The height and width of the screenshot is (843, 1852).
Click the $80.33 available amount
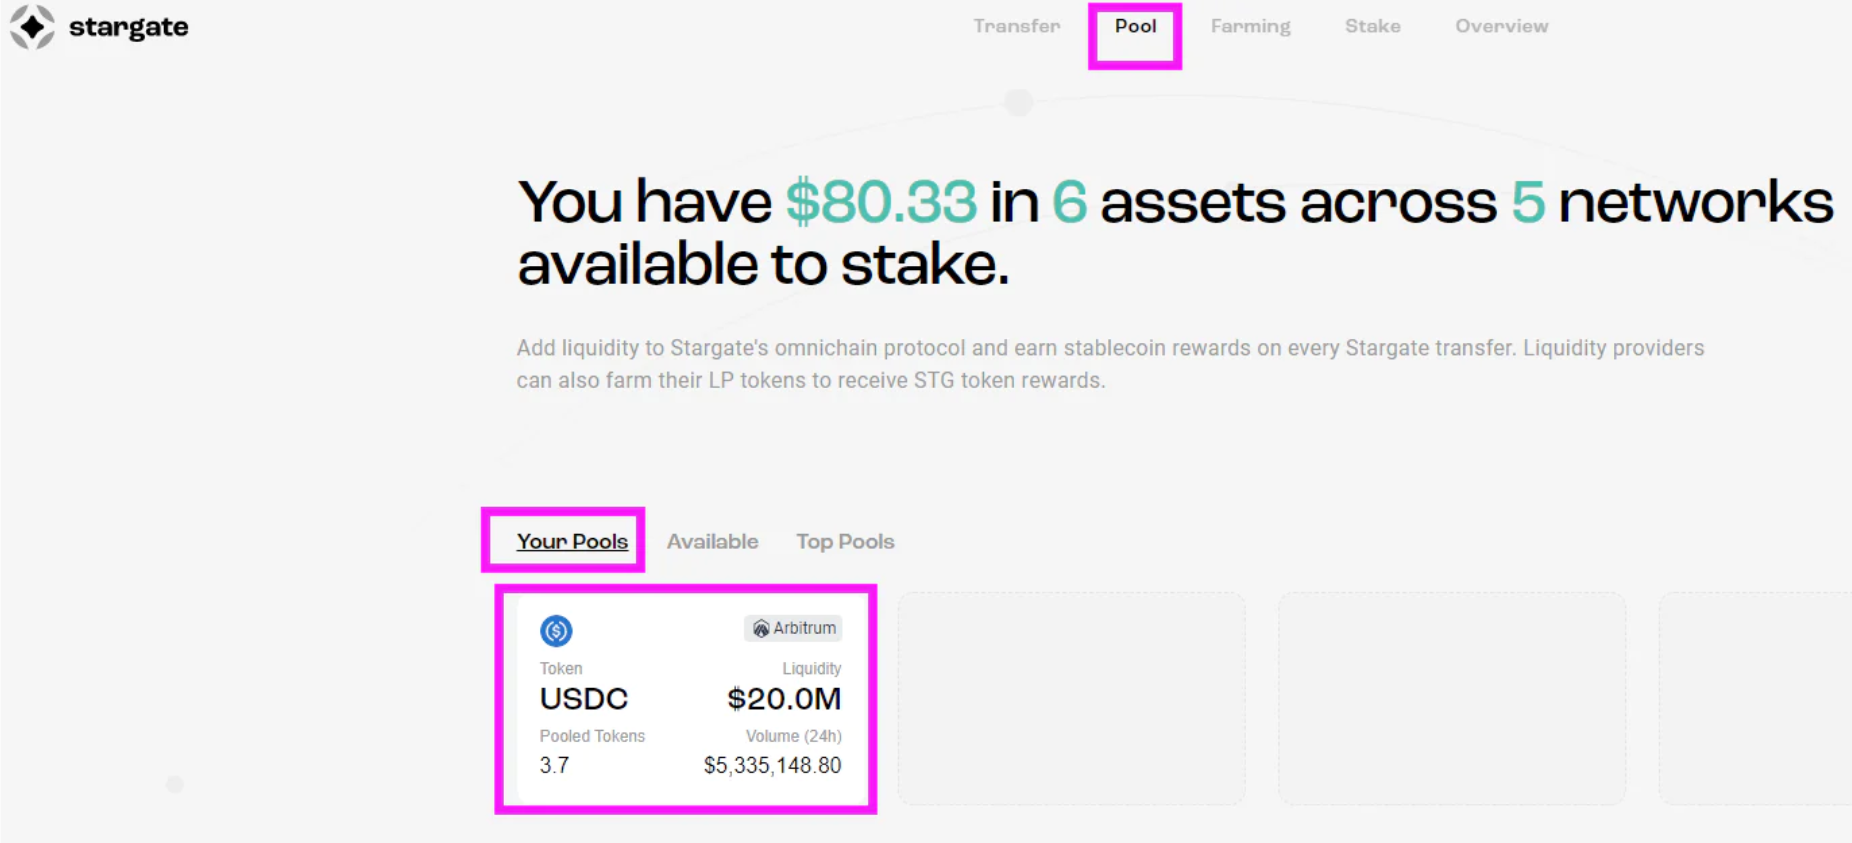coord(881,202)
